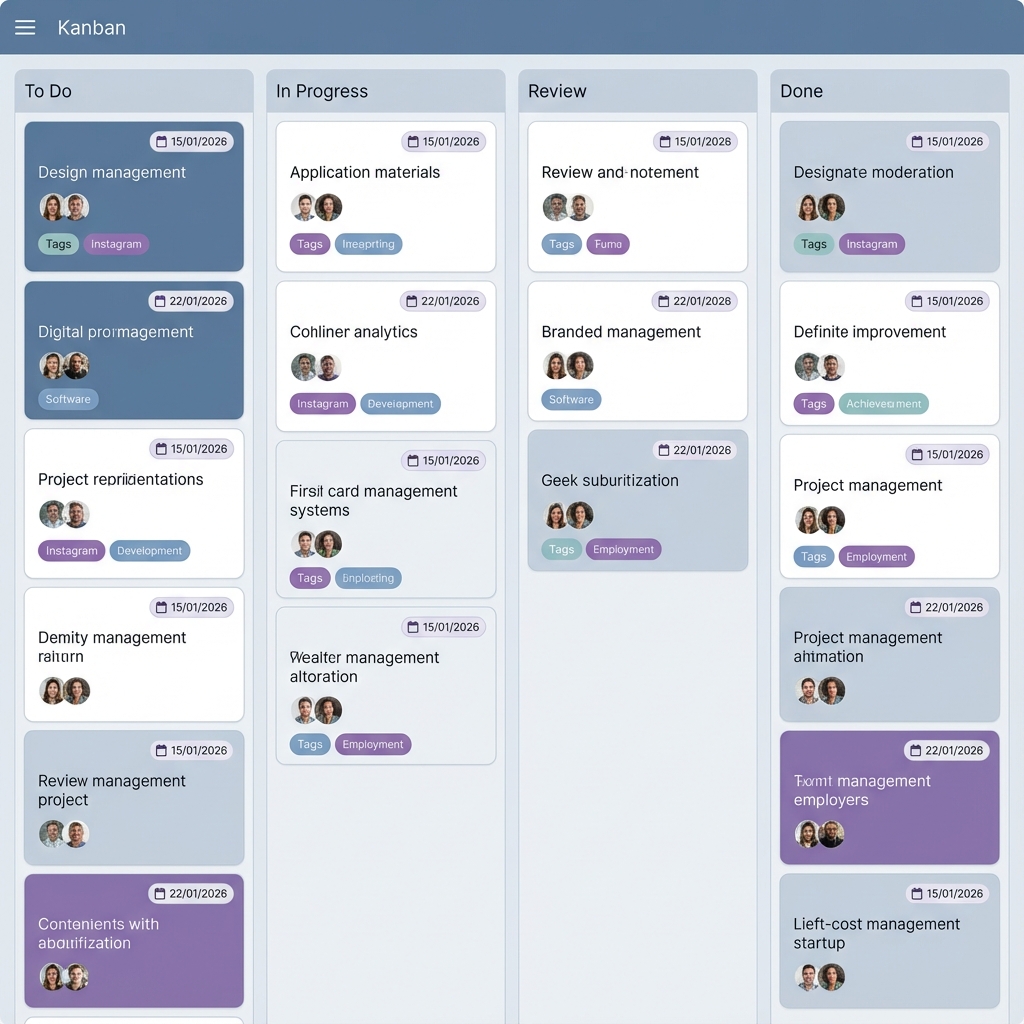Click assignee avatars on Demity management card
Image resolution: width=1024 pixels, height=1024 pixels.
point(65,690)
